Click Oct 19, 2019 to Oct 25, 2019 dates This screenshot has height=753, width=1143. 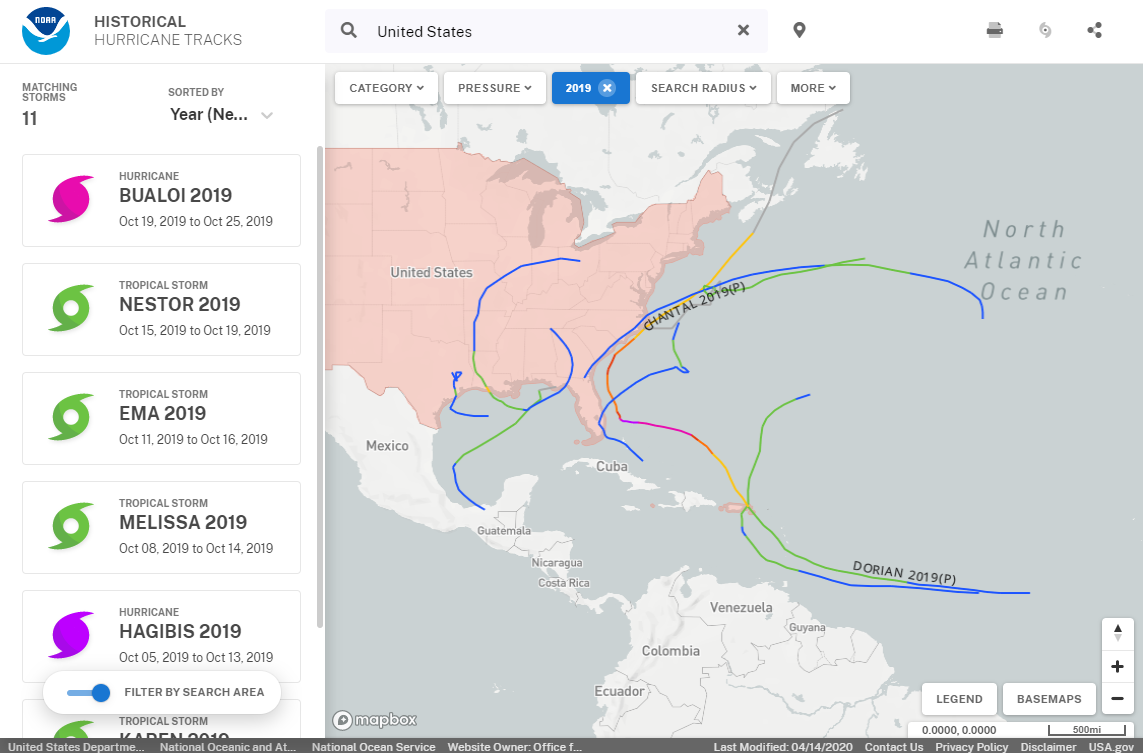[x=196, y=222]
